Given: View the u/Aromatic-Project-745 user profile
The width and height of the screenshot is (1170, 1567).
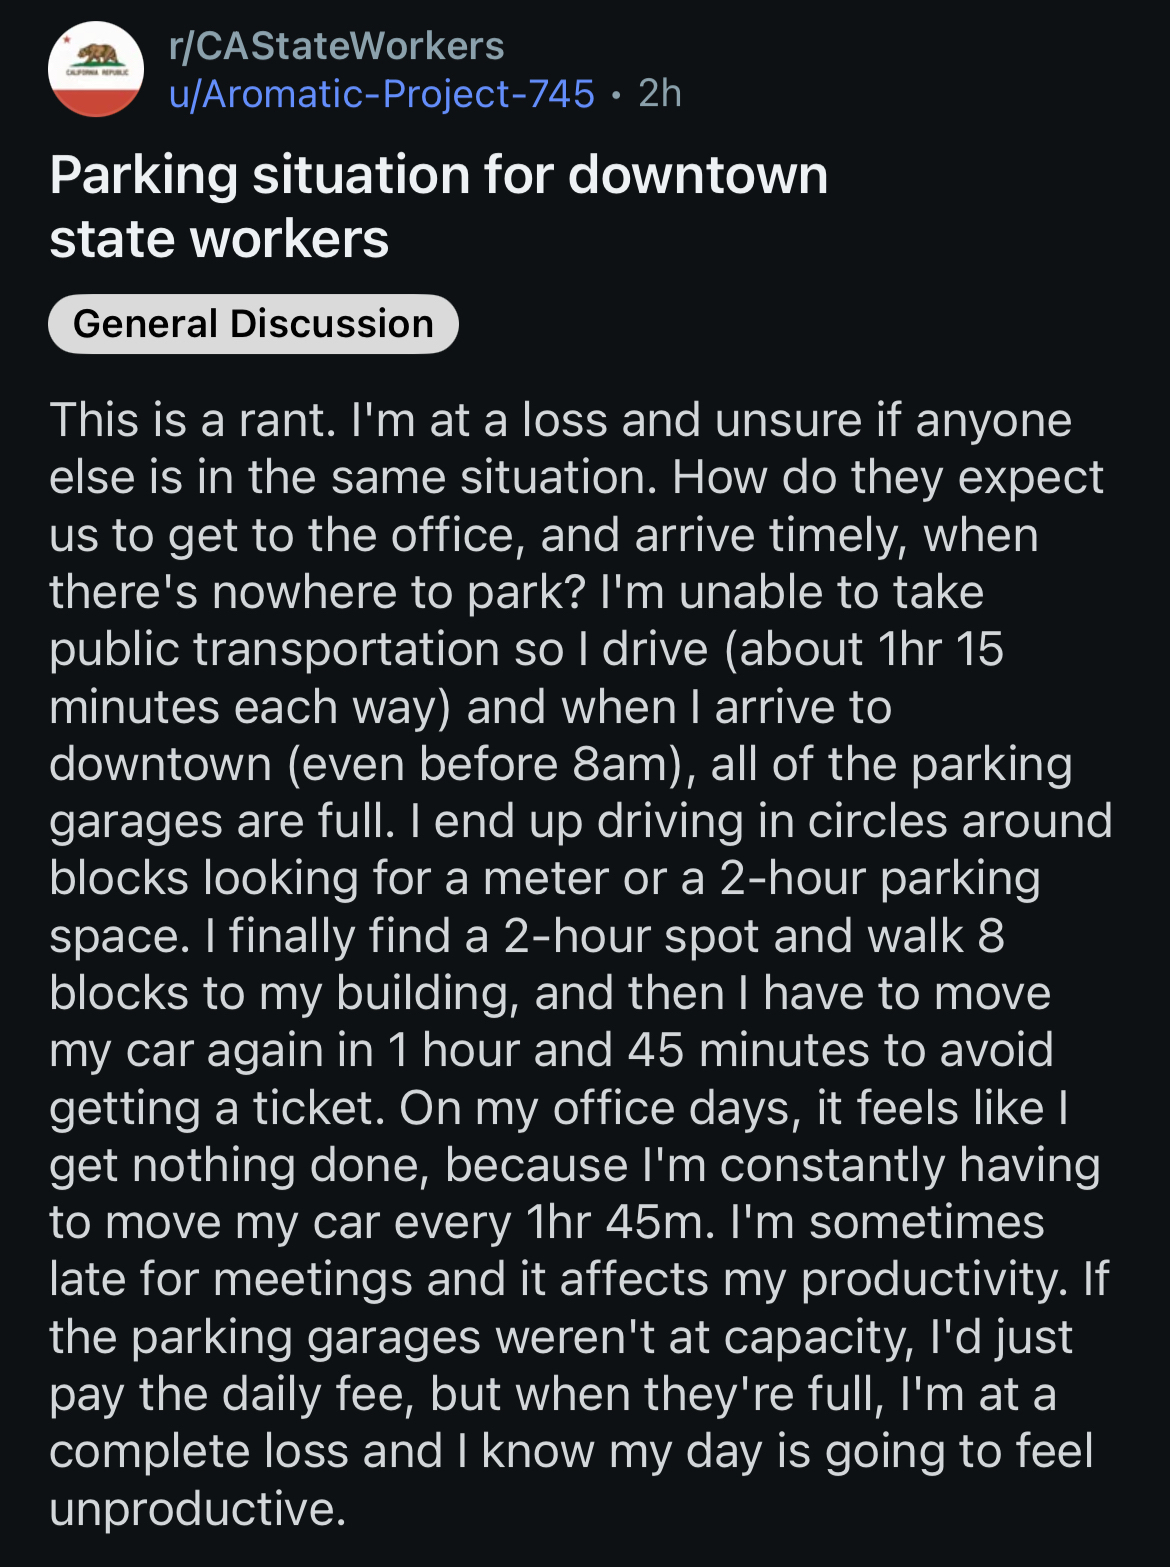Looking at the screenshot, I should click(382, 94).
